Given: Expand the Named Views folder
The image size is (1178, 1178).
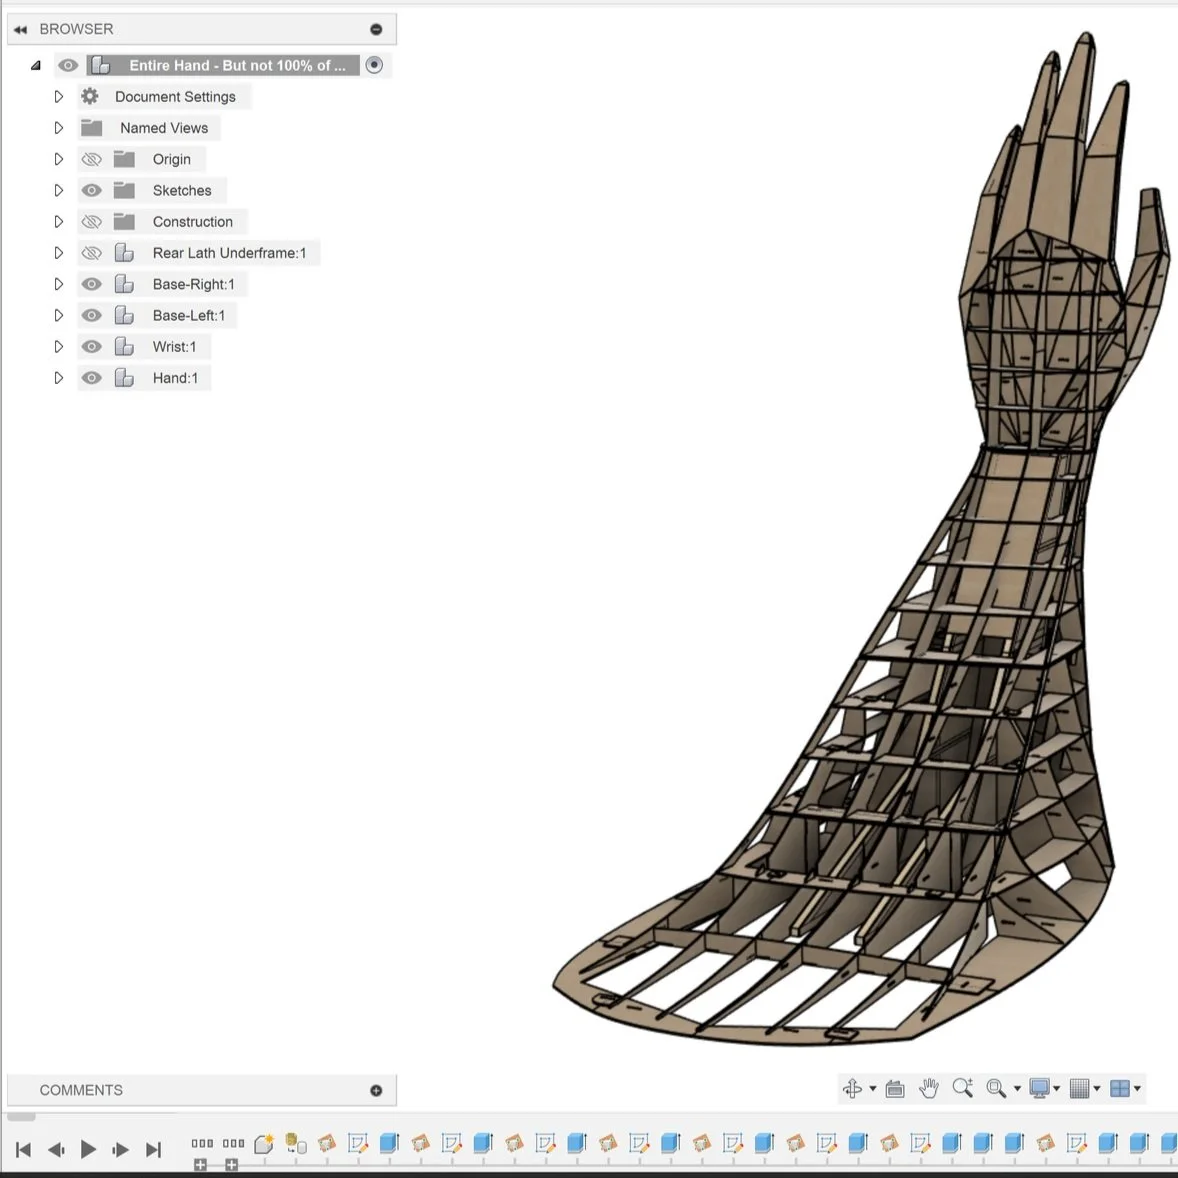Looking at the screenshot, I should [x=59, y=128].
